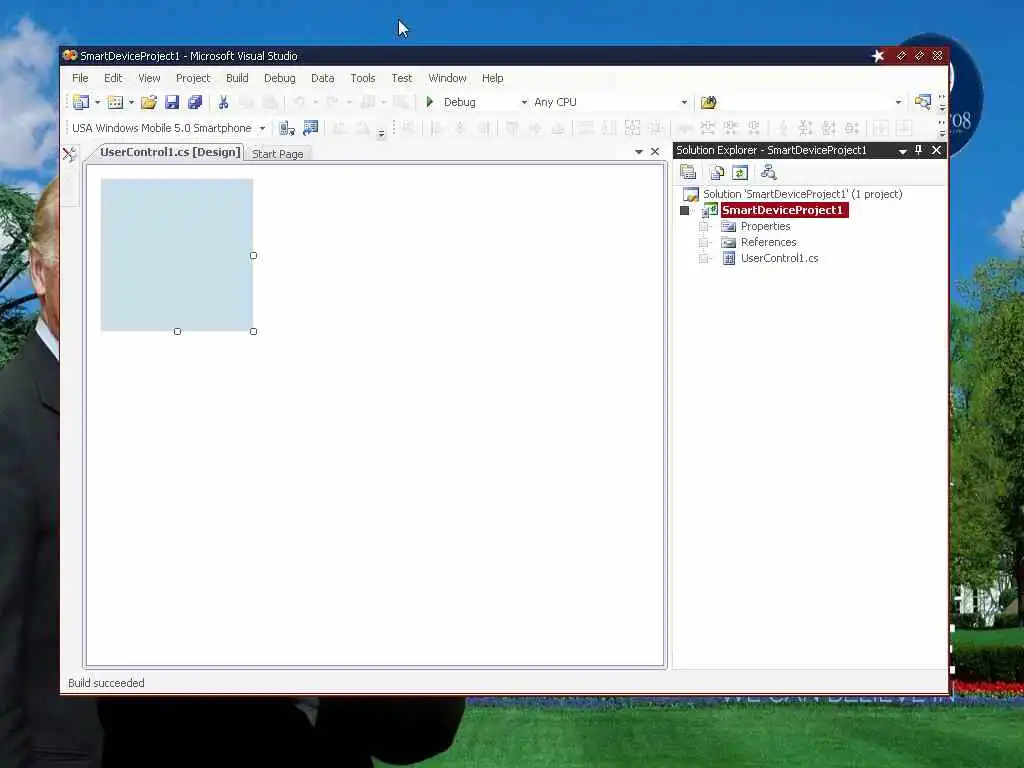Open the Data menu

323,78
